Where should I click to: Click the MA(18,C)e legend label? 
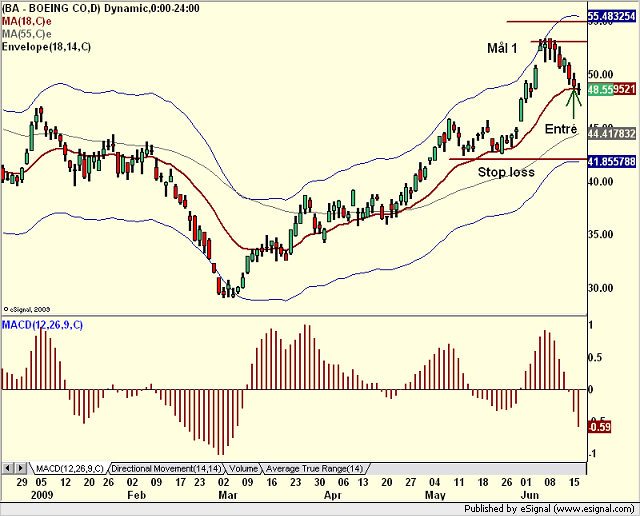click(x=27, y=21)
